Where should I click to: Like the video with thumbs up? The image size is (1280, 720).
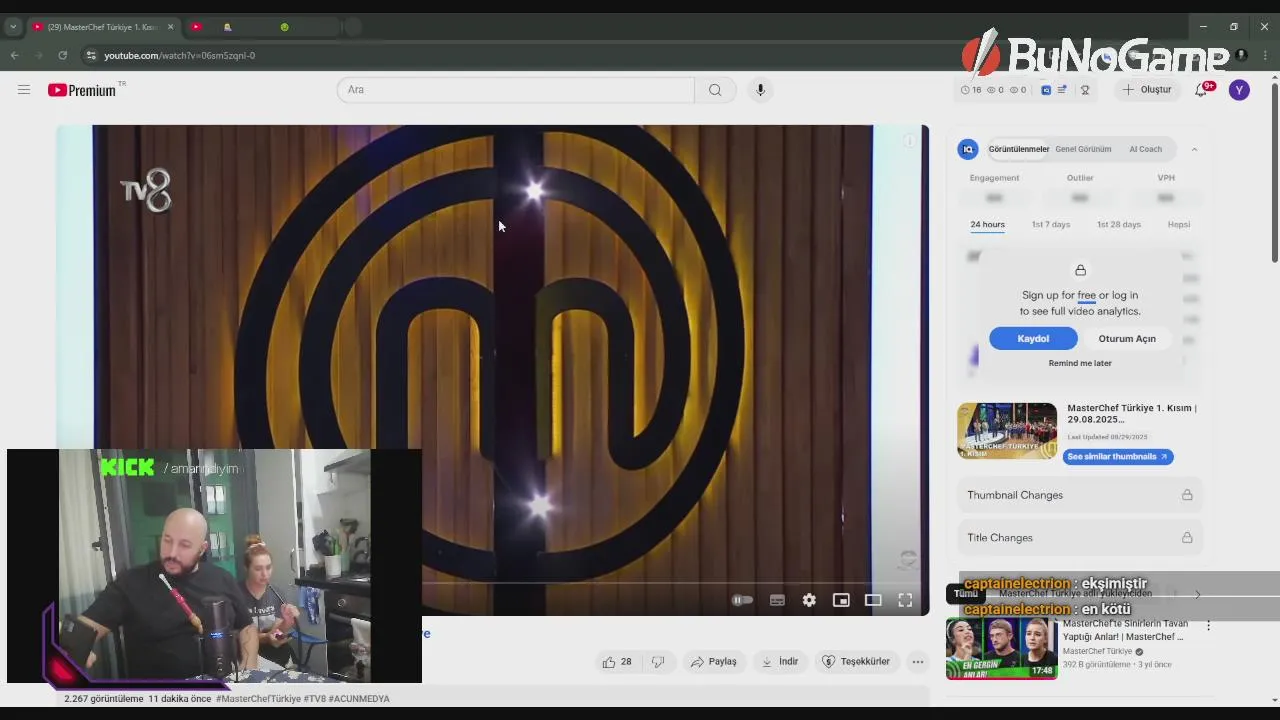click(608, 662)
